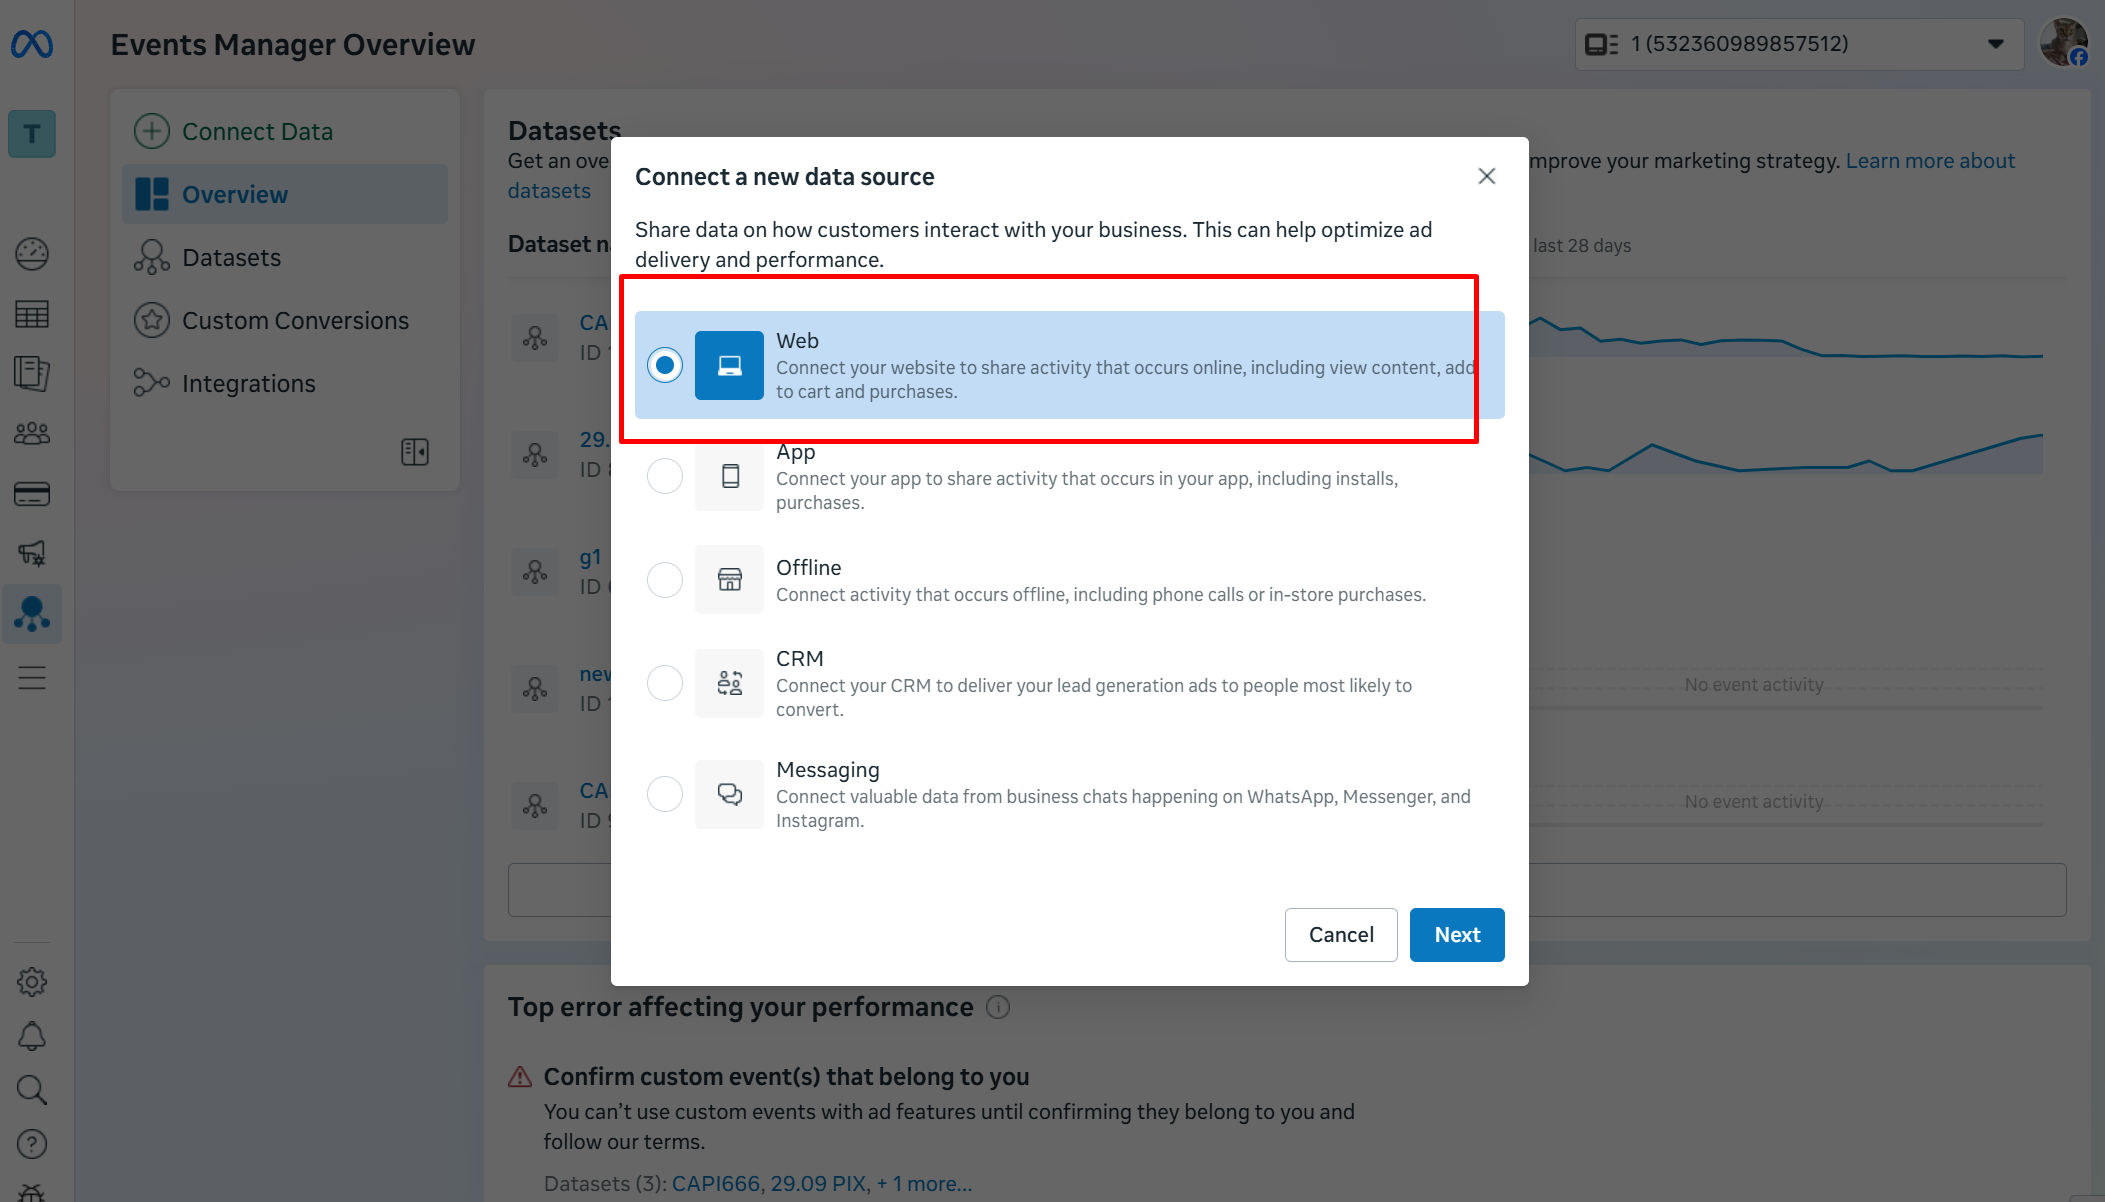Image resolution: width=2105 pixels, height=1202 pixels.
Task: Go to Integrations menu item
Action: coord(248,384)
